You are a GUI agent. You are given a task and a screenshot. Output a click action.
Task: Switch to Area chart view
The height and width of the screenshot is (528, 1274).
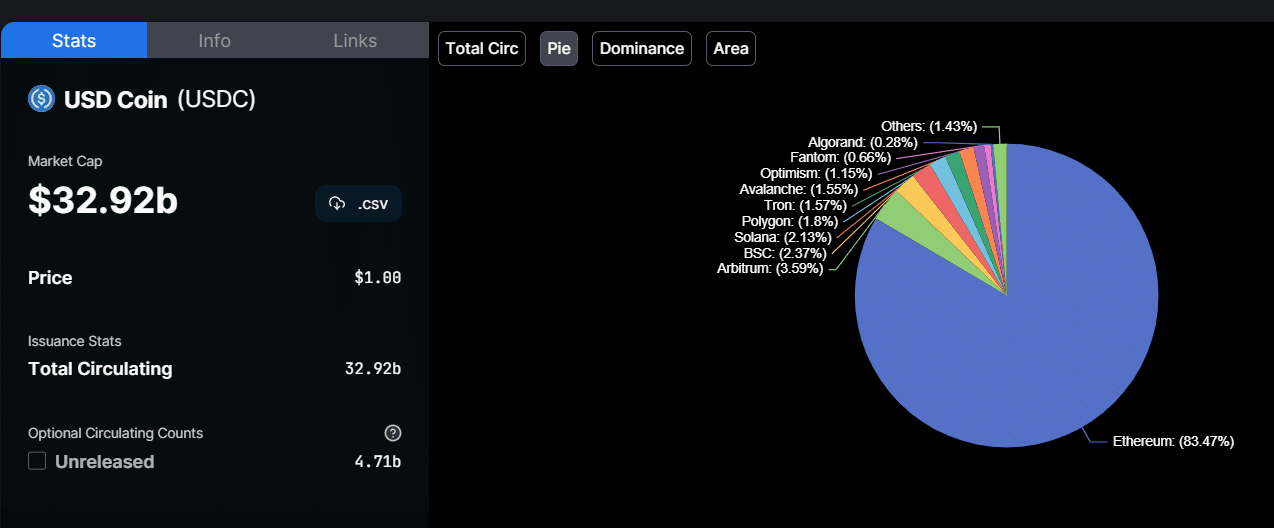point(731,48)
